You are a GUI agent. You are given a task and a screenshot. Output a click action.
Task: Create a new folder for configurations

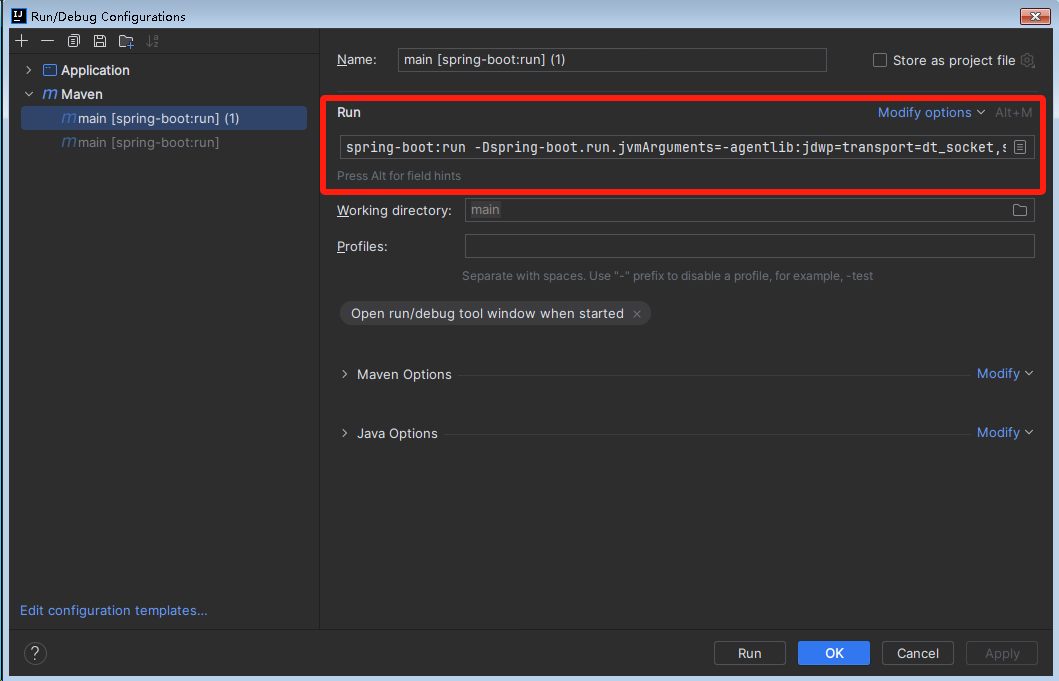[126, 41]
